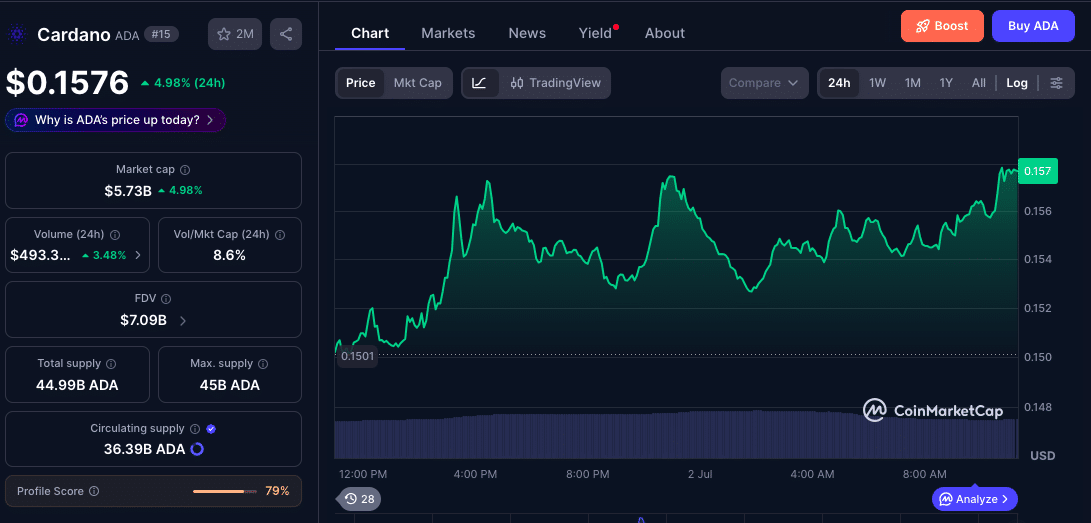Expand Volume (24h) details chevron
Viewport: 1091px width, 523px height.
[x=138, y=255]
